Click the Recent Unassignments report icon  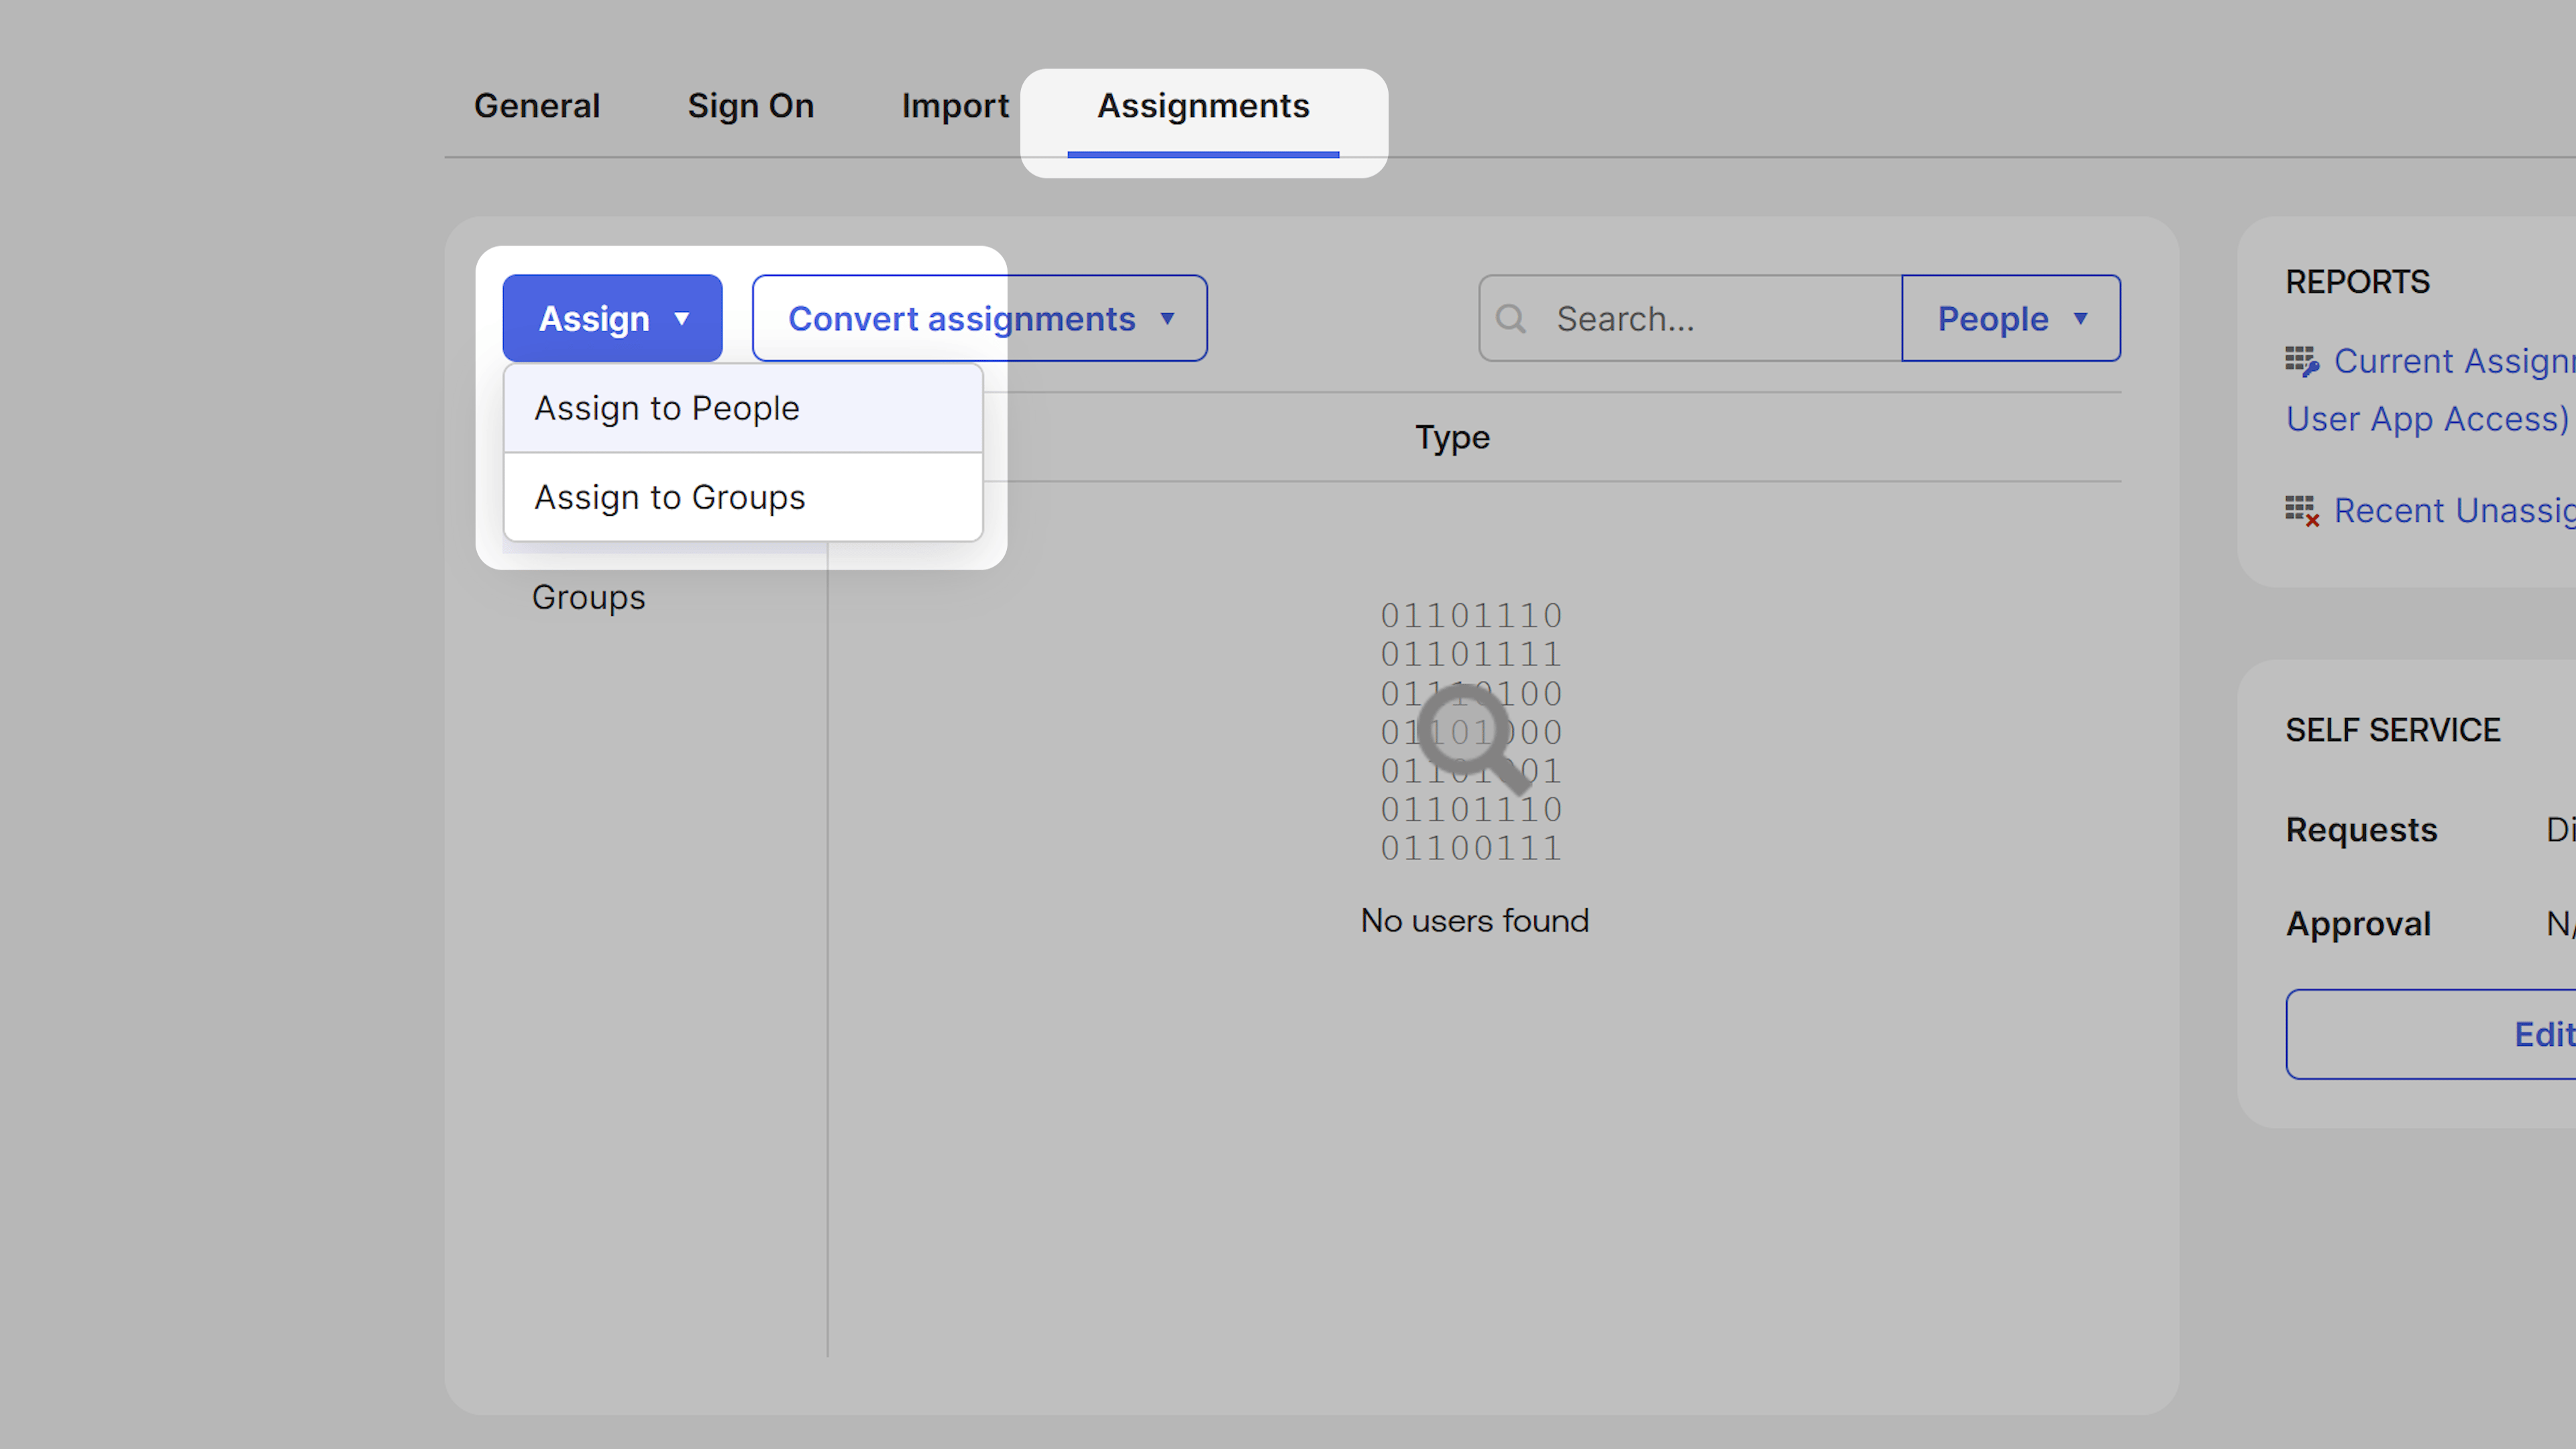[2302, 511]
